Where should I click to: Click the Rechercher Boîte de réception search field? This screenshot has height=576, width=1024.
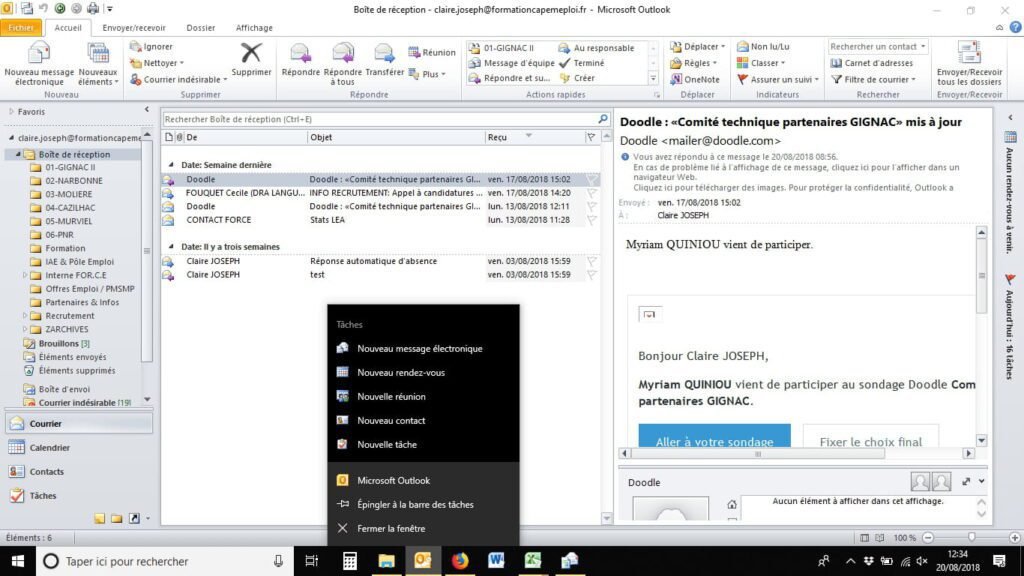tap(380, 118)
